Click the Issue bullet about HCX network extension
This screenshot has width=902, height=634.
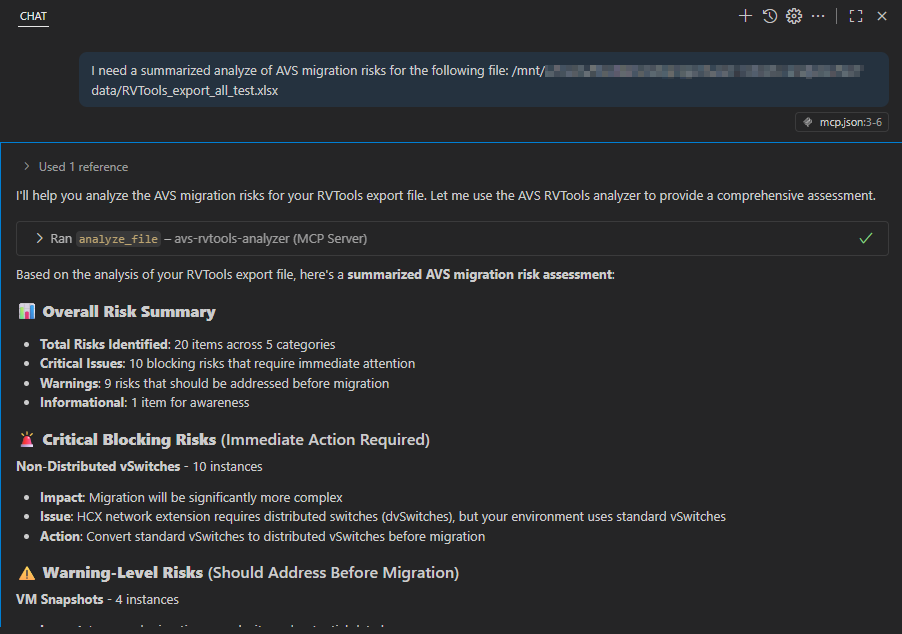pos(383,517)
